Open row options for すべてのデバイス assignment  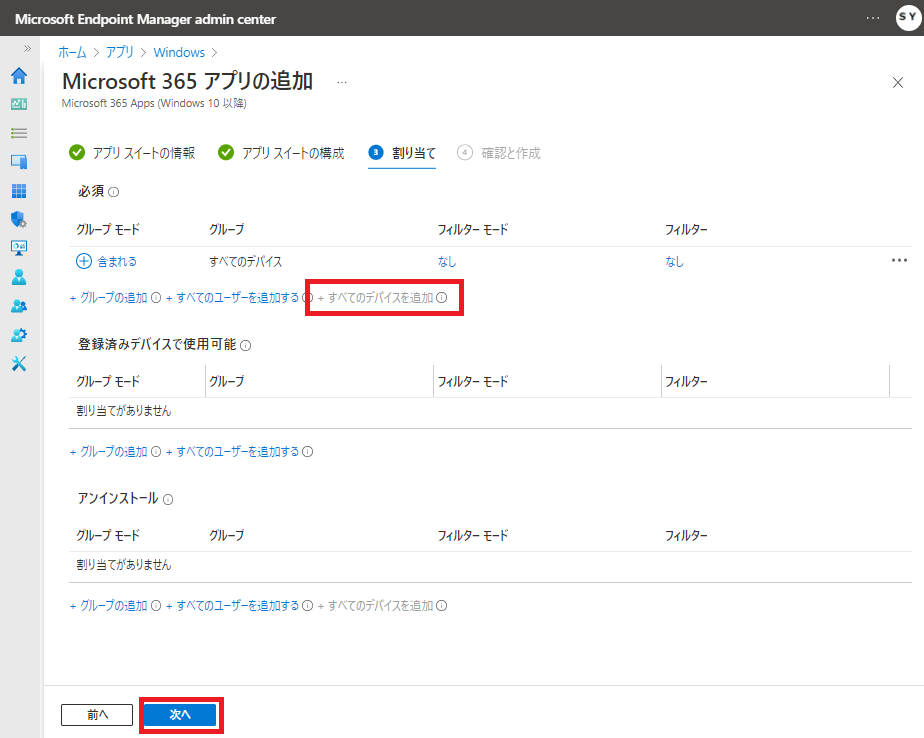coord(899,261)
